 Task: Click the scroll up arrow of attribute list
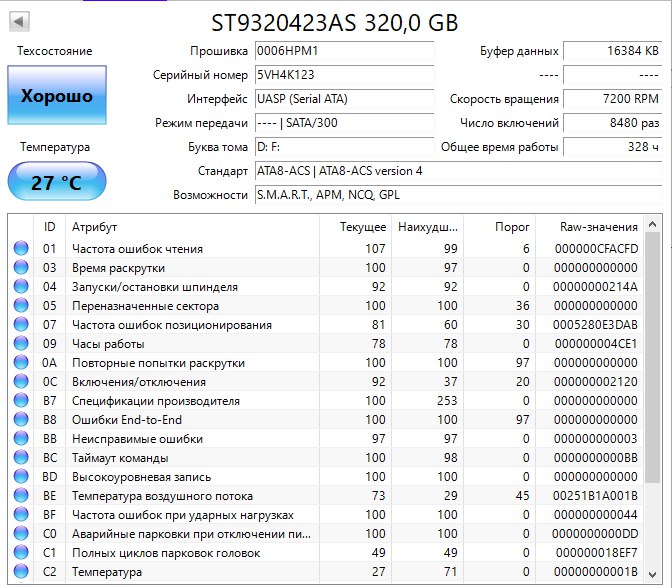pyautogui.click(x=652, y=224)
